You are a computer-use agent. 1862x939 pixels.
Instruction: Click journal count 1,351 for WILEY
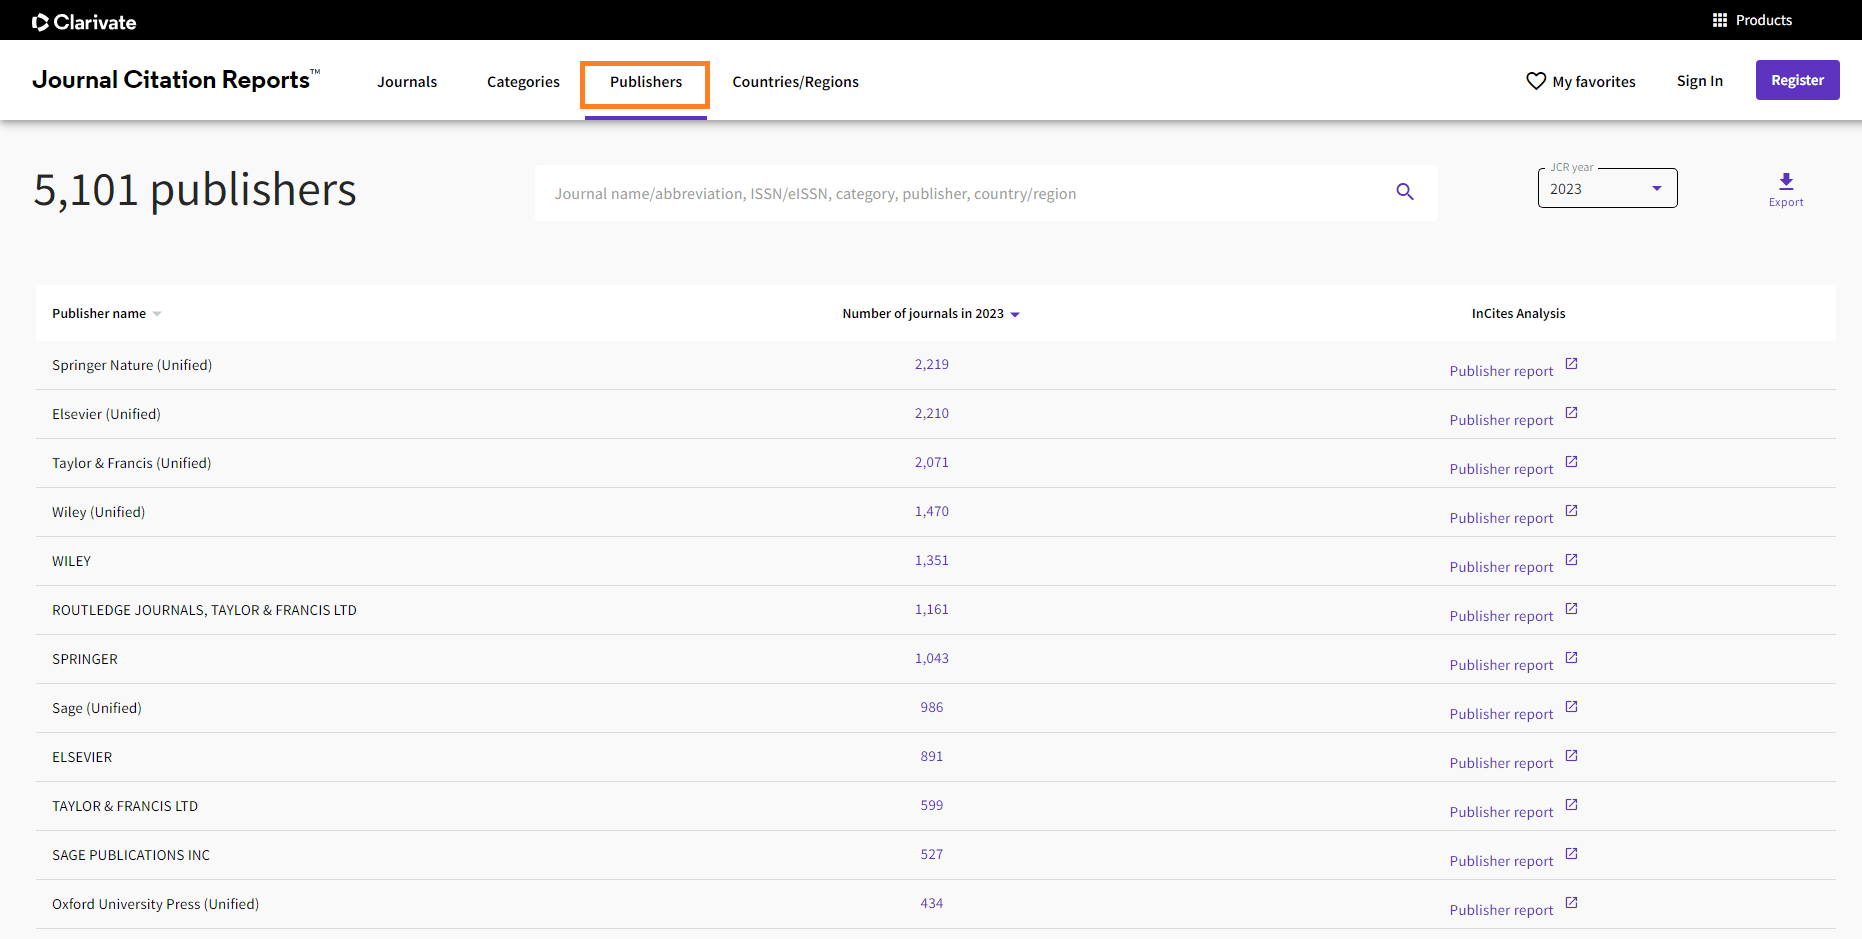(932, 560)
